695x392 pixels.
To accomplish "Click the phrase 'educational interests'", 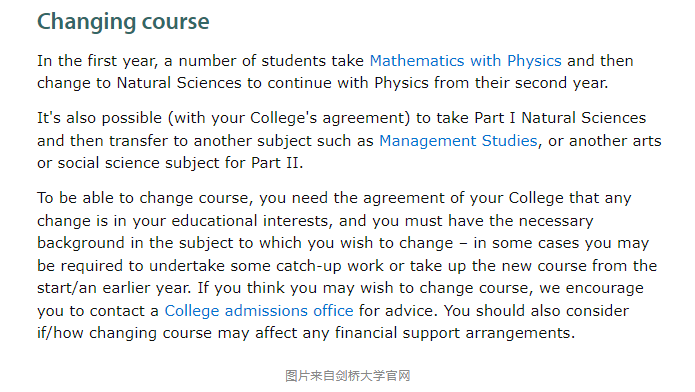I will tap(251, 221).
